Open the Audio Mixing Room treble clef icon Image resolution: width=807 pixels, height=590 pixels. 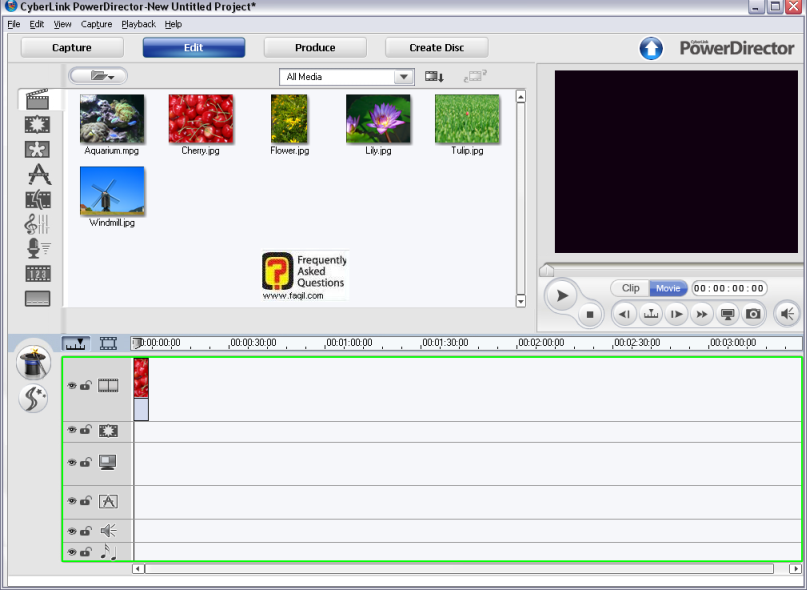(x=37, y=224)
